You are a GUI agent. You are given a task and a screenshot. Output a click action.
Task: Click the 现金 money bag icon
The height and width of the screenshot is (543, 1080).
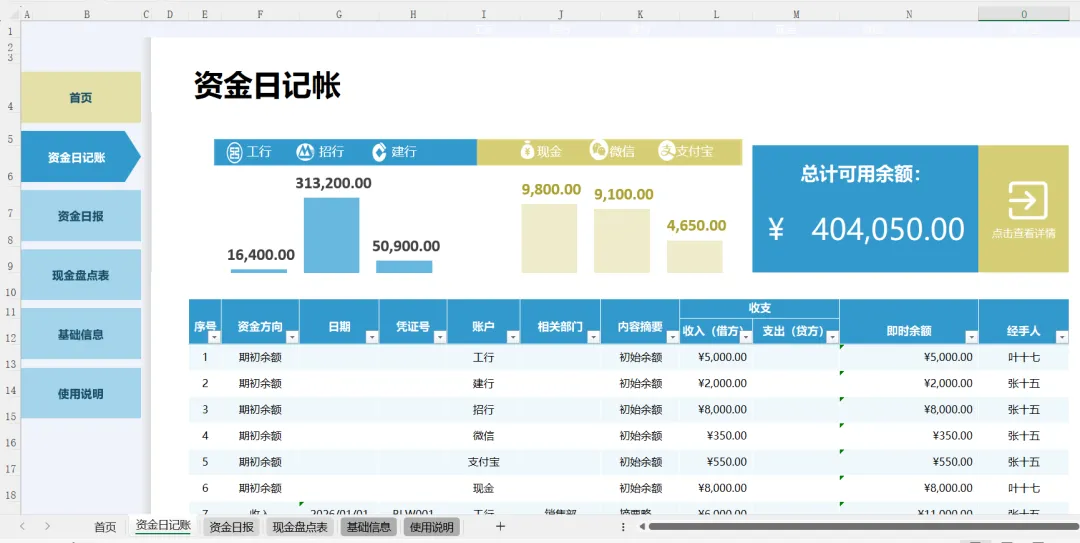tap(527, 151)
